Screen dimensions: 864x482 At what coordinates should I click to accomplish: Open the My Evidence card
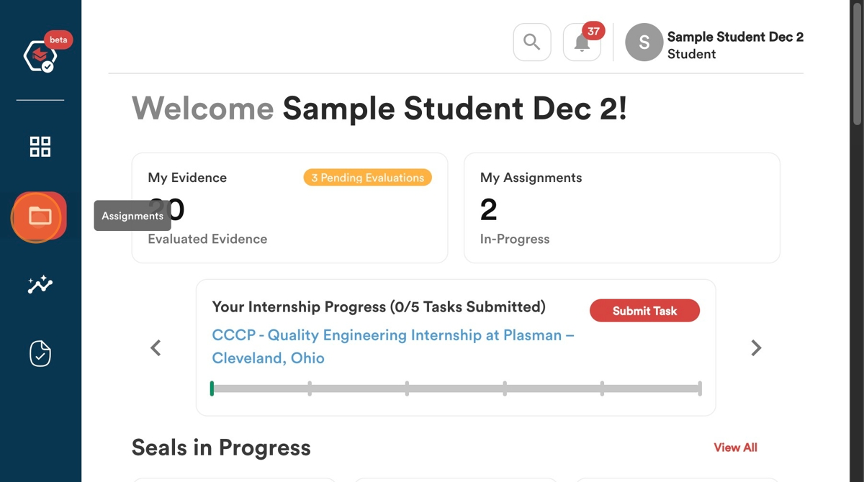click(290, 208)
